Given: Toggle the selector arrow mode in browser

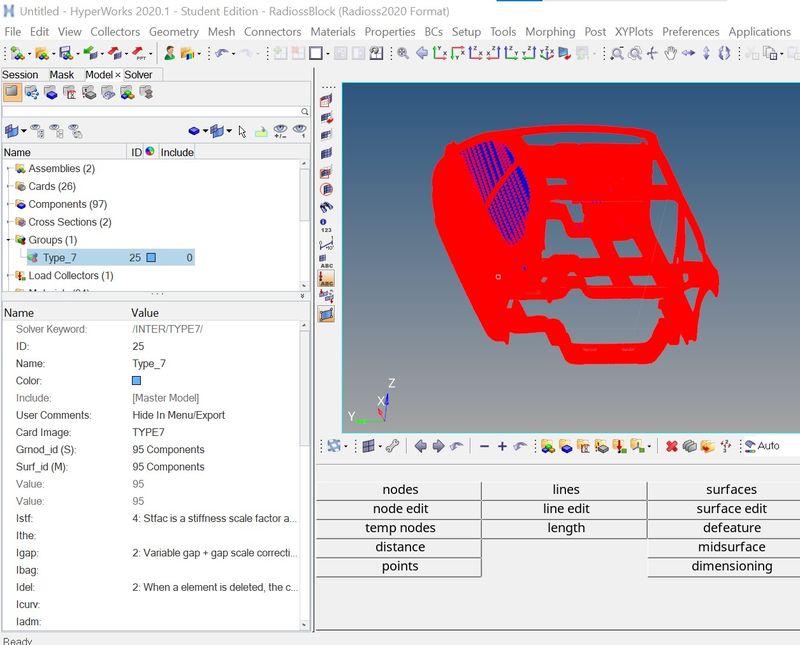Looking at the screenshot, I should (242, 132).
